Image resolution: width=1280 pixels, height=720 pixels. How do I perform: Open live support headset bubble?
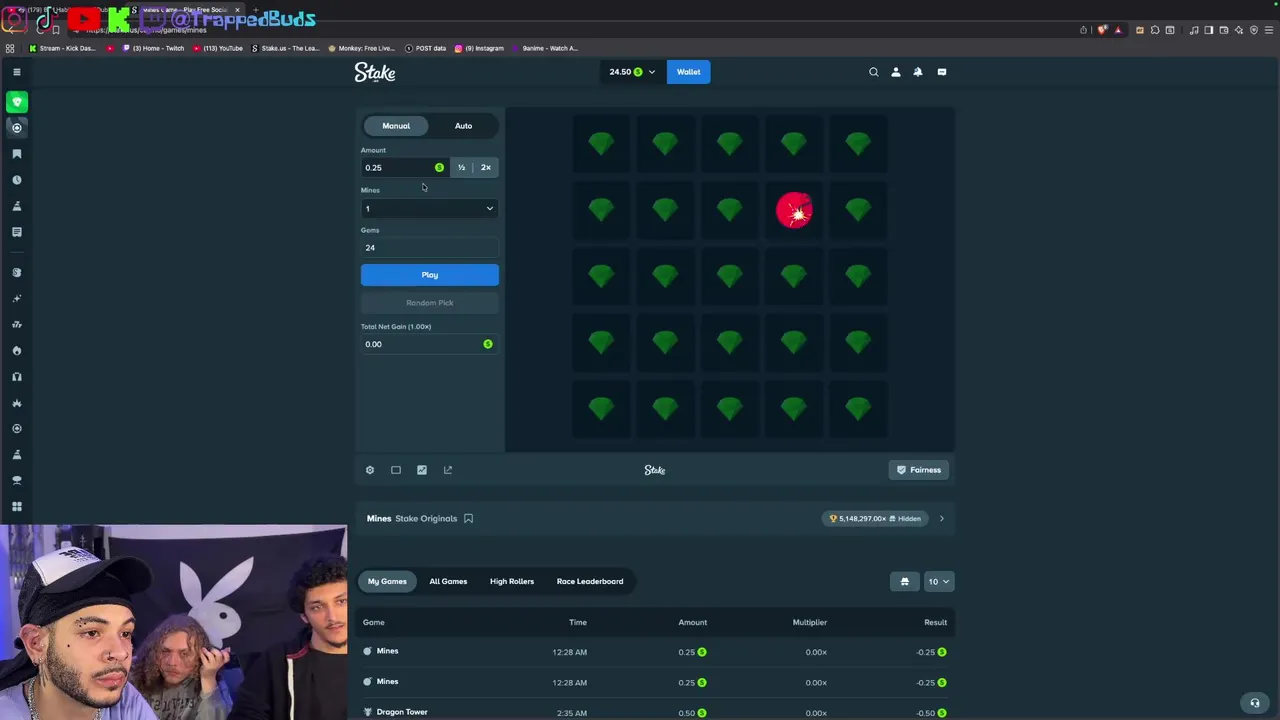[x=1255, y=703]
